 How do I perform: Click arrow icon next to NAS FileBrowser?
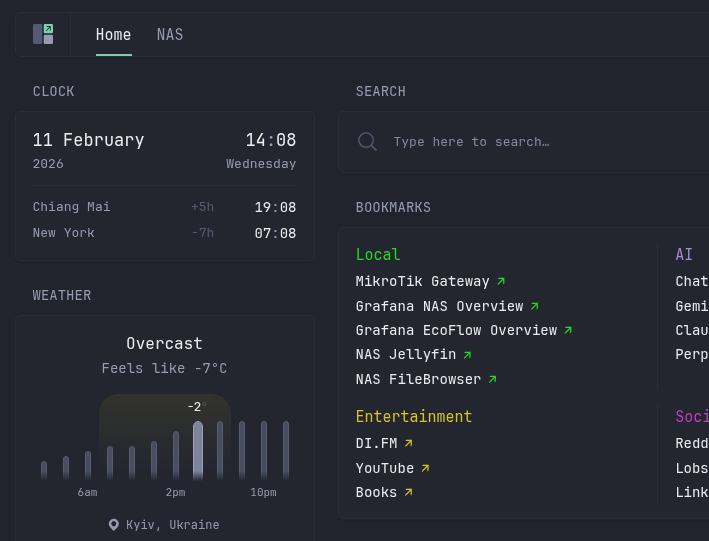point(492,379)
